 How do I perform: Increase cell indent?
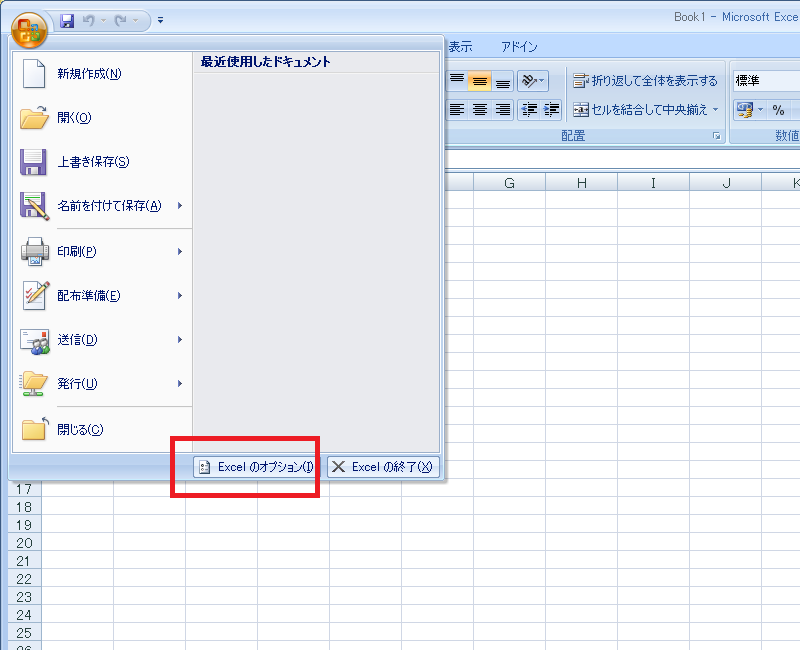(552, 110)
